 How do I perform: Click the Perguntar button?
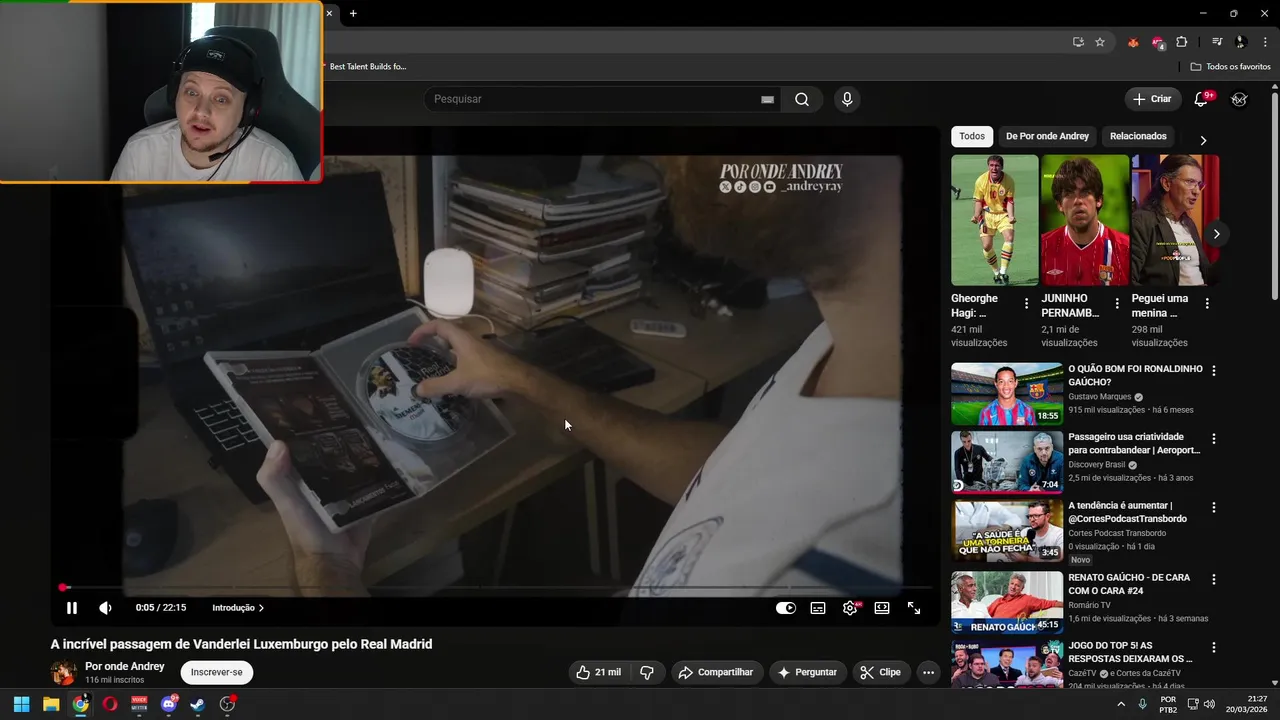(x=807, y=672)
